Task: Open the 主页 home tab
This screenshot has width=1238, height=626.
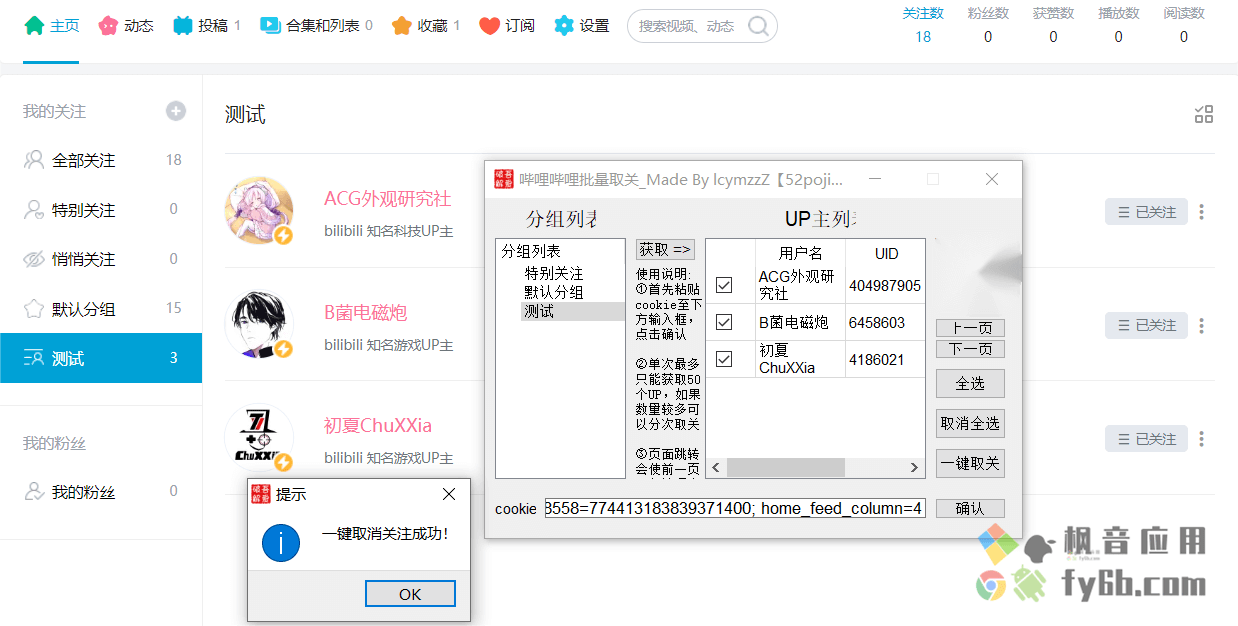Action: 51,26
